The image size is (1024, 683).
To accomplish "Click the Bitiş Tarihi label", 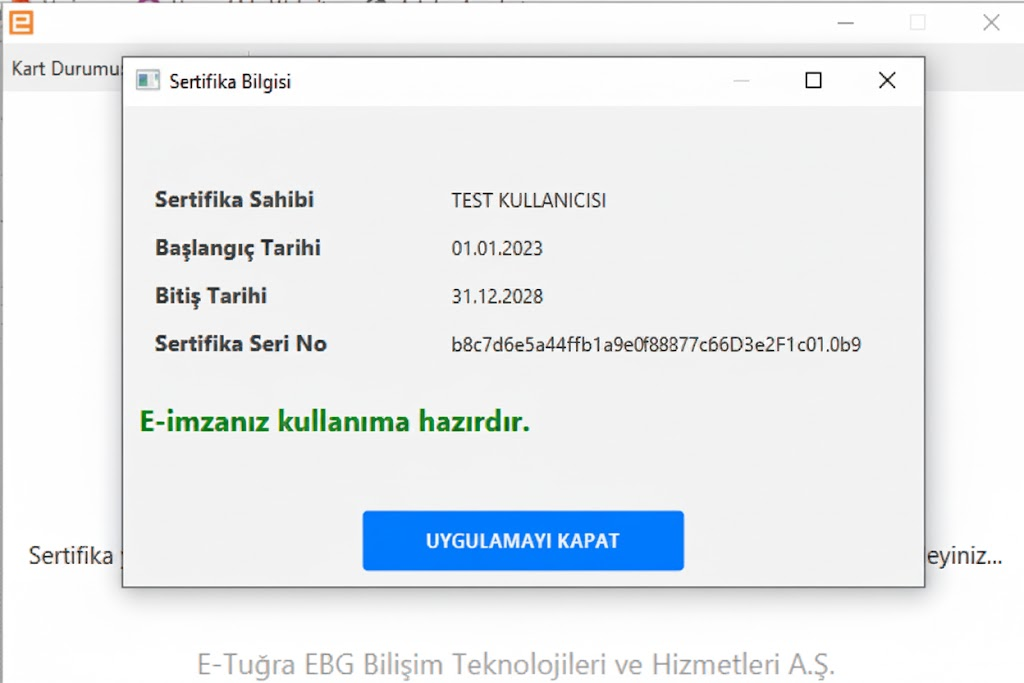I will click(210, 295).
